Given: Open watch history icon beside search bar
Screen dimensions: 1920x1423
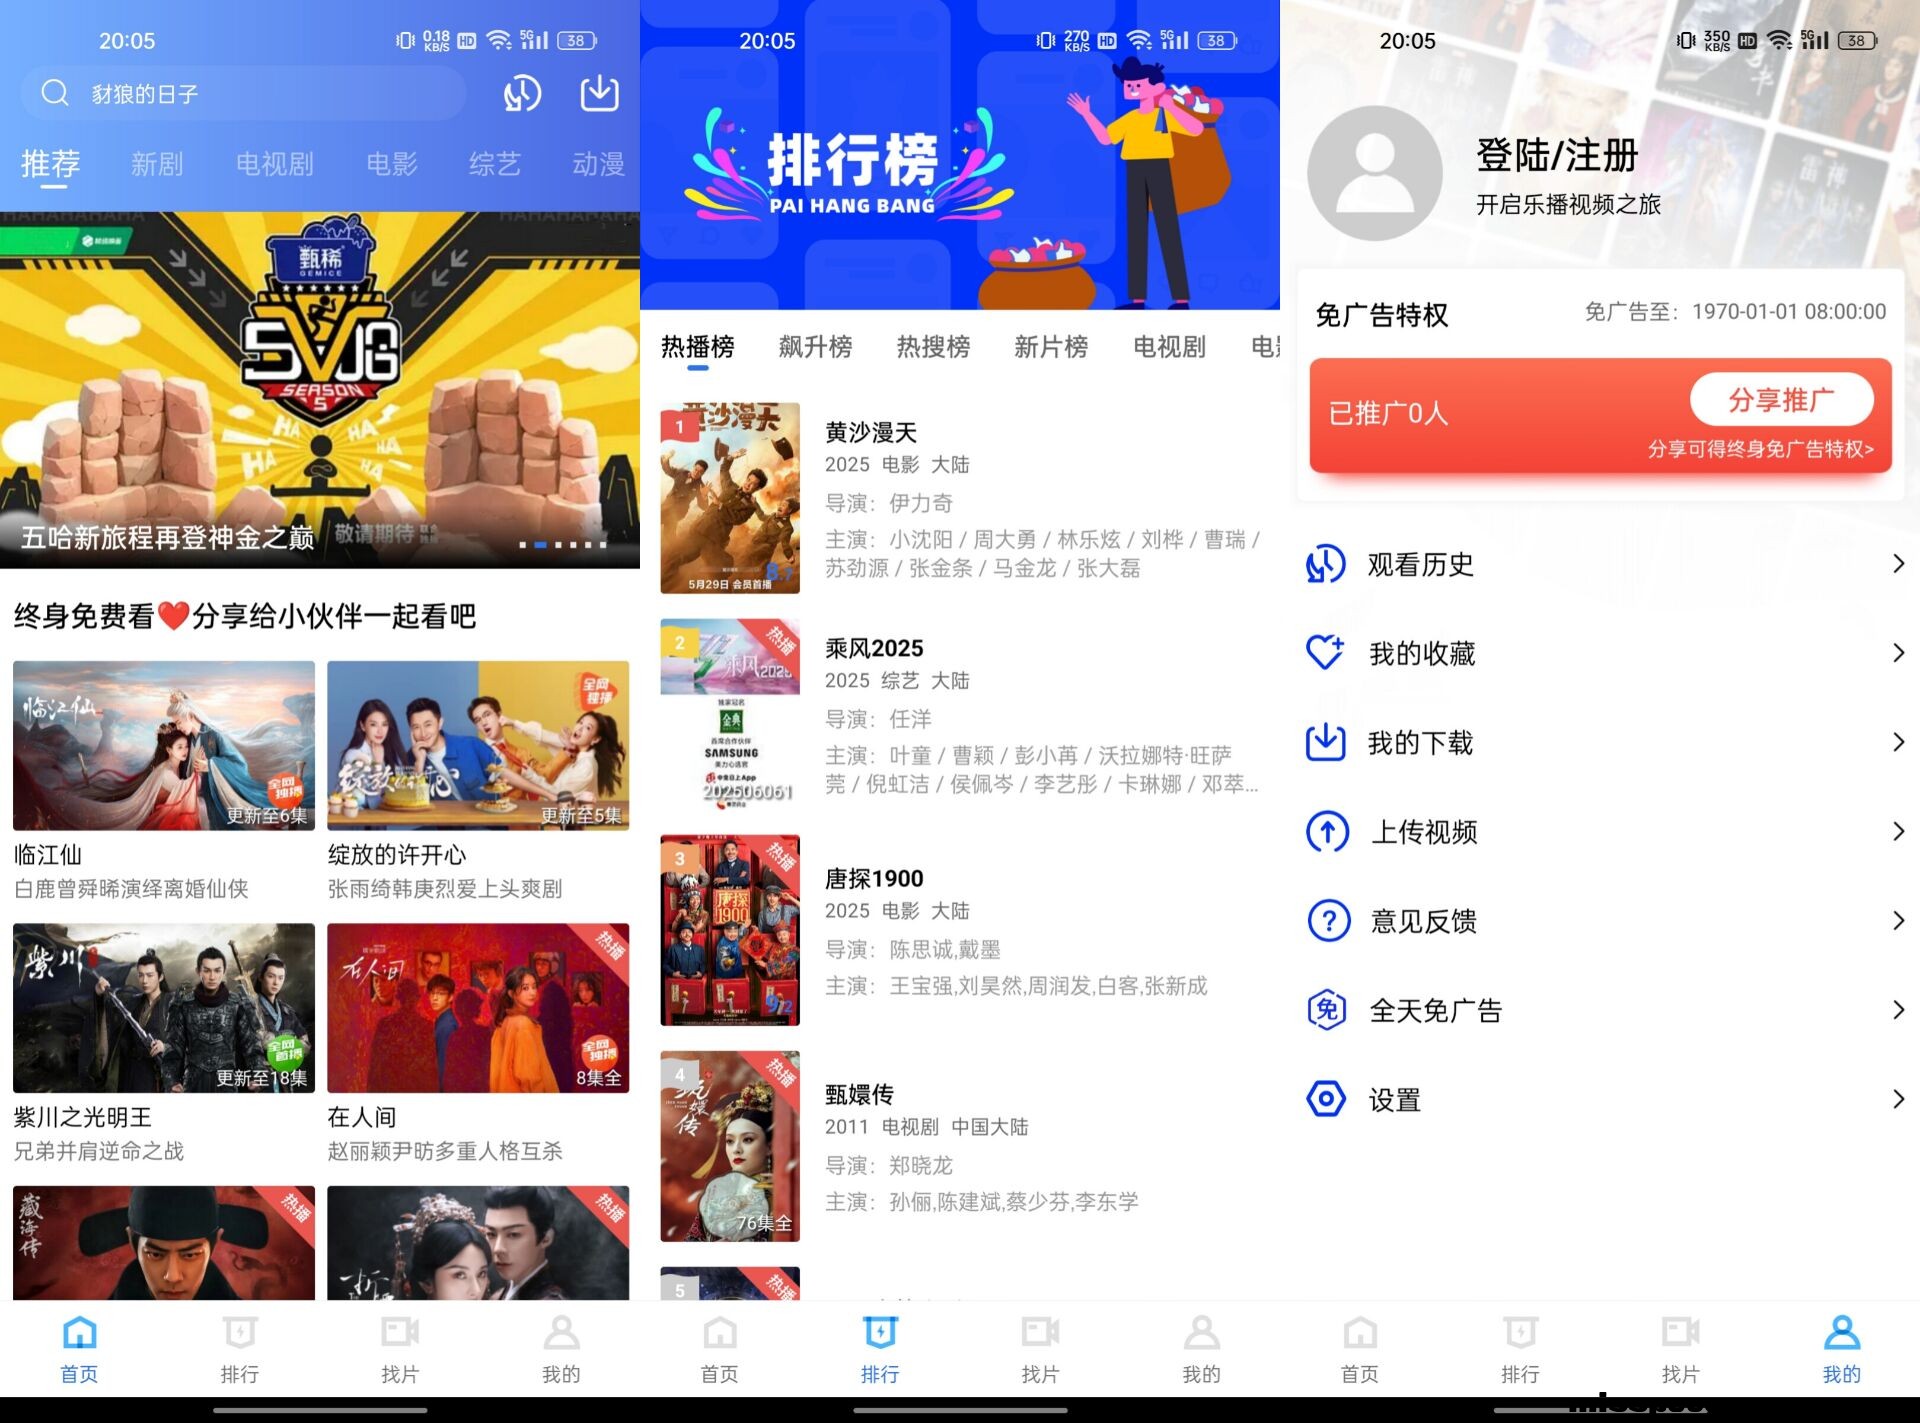Looking at the screenshot, I should click(x=522, y=94).
